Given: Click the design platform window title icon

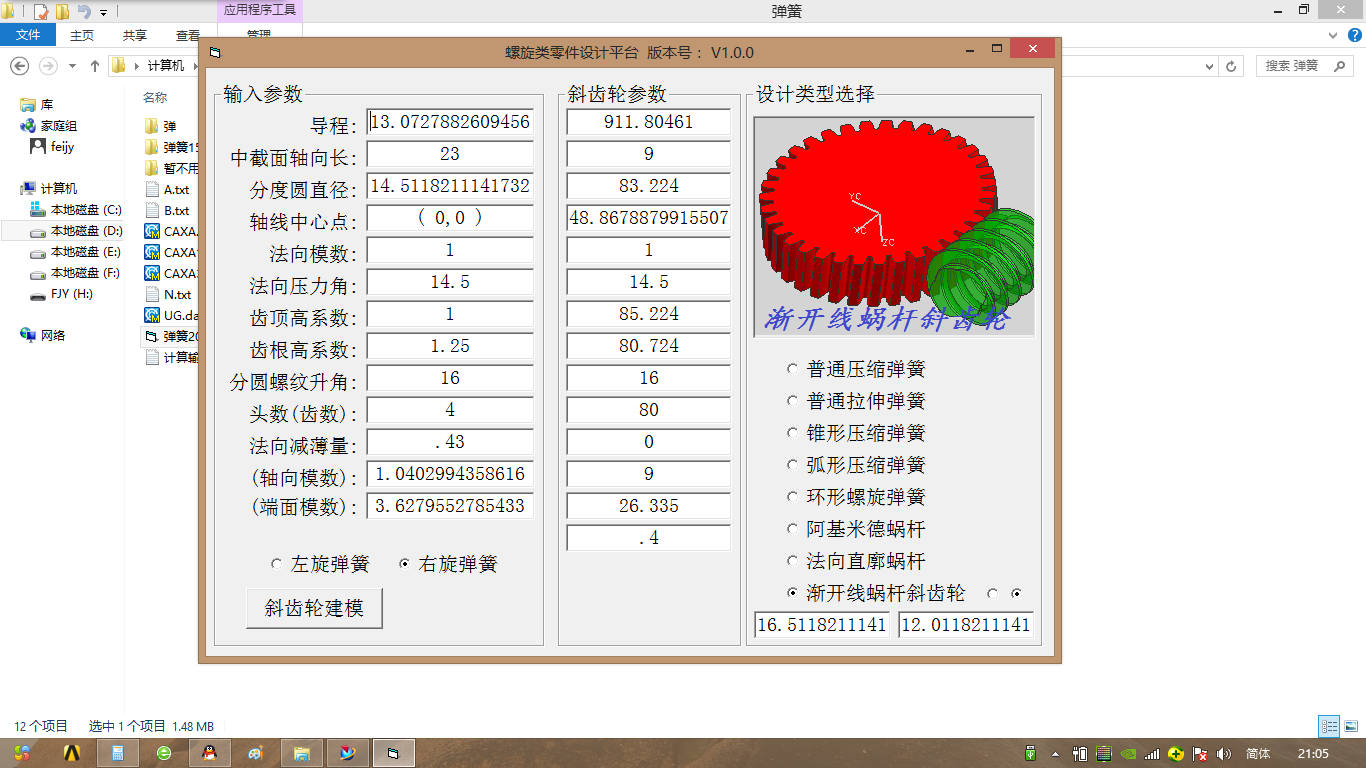Looking at the screenshot, I should point(215,52).
